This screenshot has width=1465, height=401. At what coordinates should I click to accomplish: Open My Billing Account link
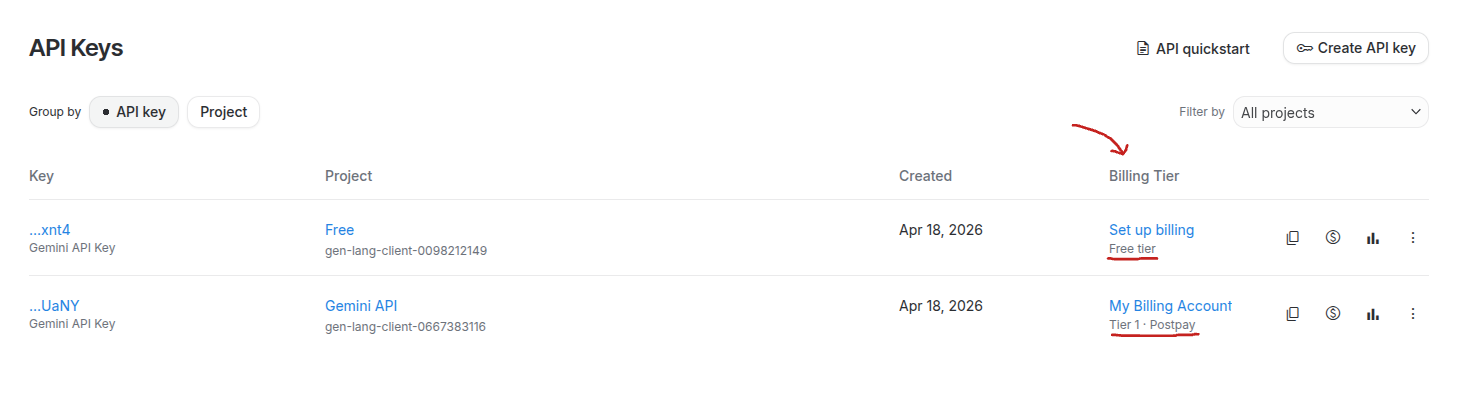click(x=1170, y=306)
